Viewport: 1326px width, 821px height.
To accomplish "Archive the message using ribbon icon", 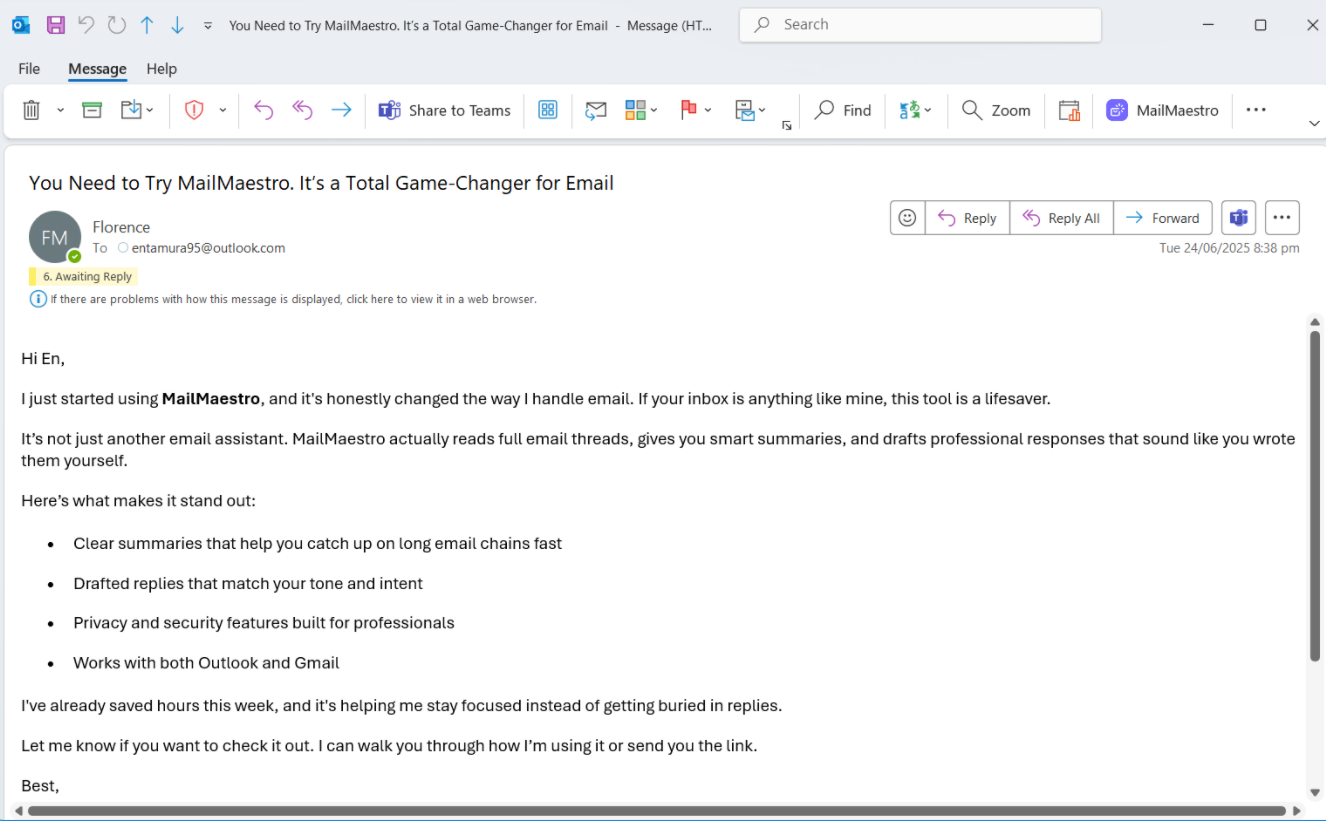I will point(92,110).
